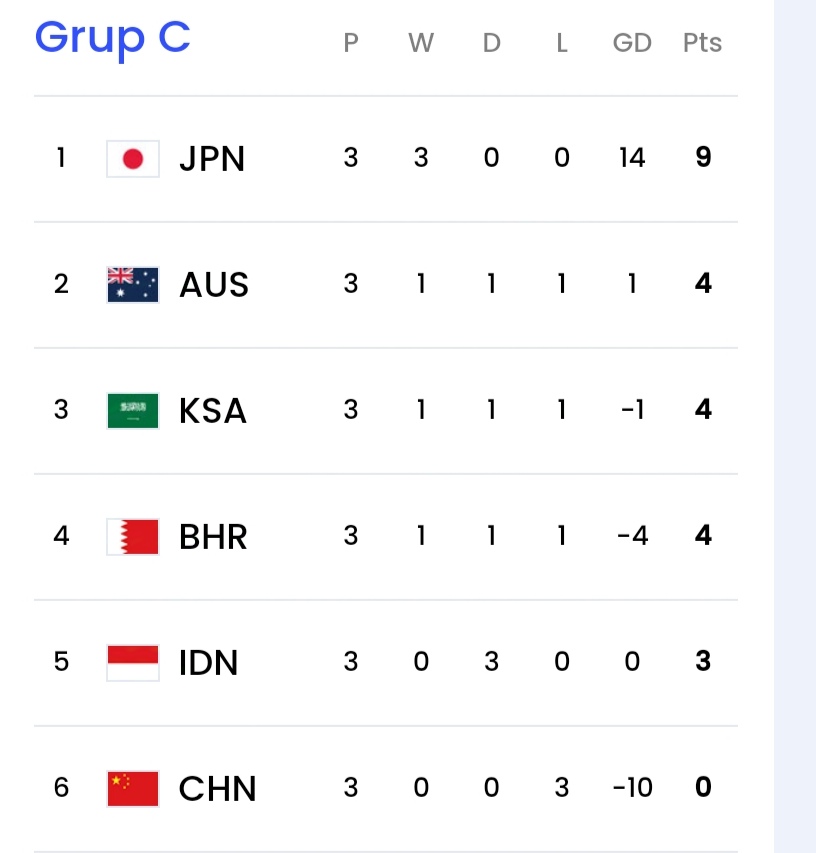
Task: Open the IDN team name
Action: tap(208, 663)
